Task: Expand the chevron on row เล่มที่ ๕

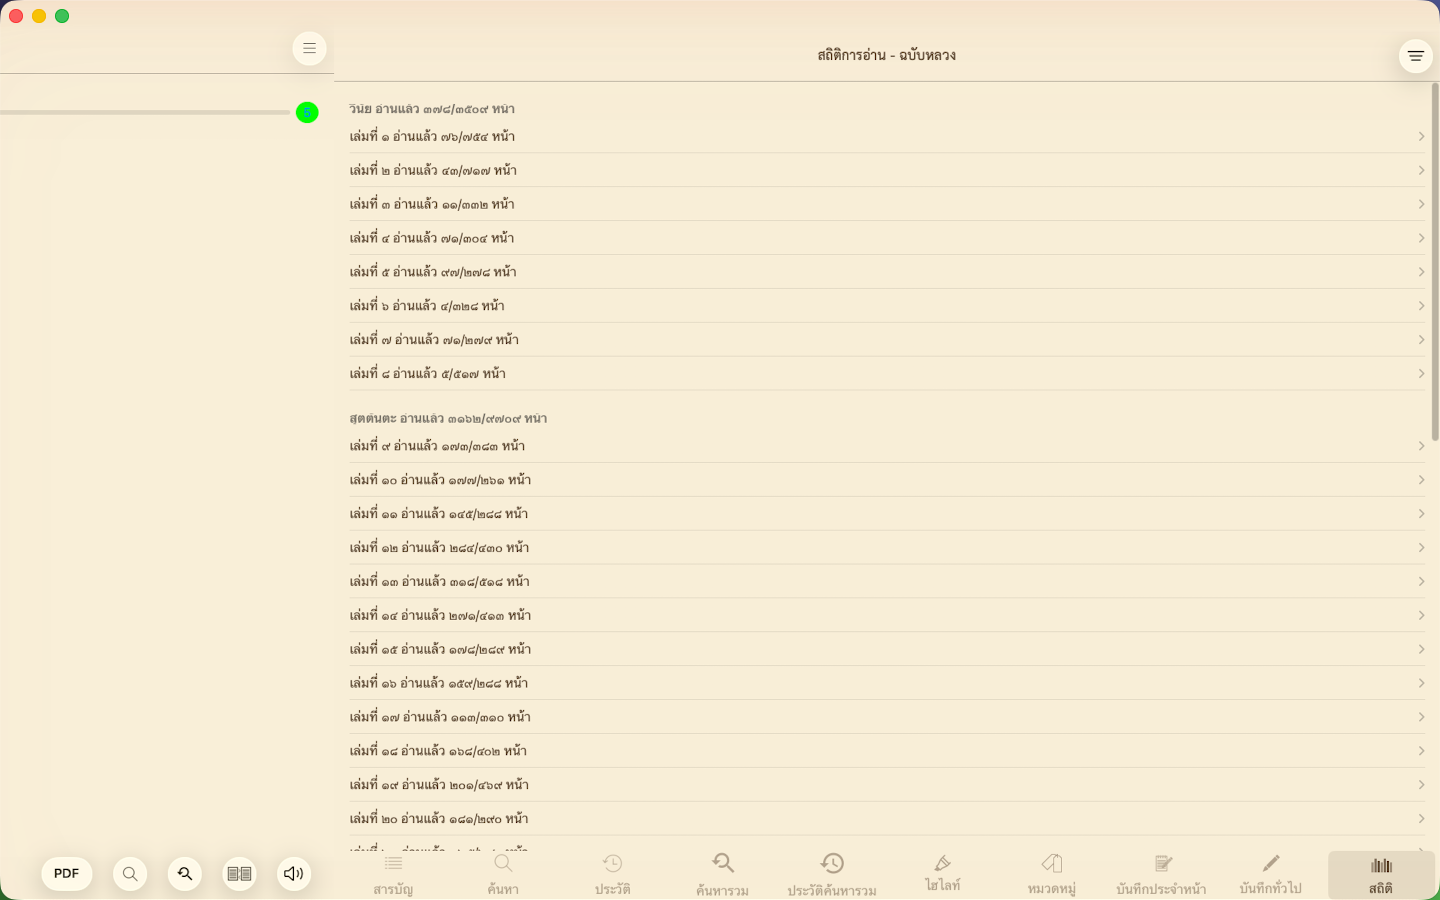Action: click(1421, 272)
